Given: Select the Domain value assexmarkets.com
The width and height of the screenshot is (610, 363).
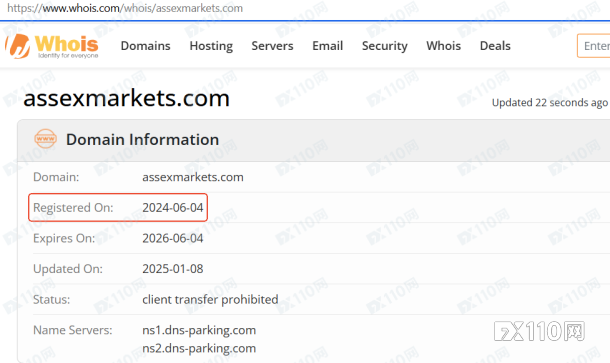Looking at the screenshot, I should 193,177.
